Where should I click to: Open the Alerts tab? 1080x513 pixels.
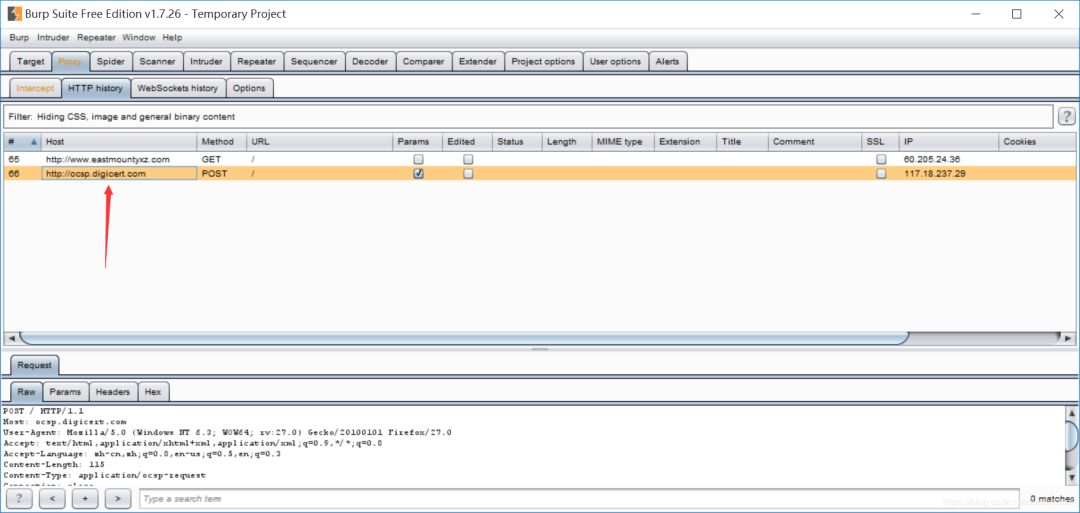pyautogui.click(x=667, y=61)
